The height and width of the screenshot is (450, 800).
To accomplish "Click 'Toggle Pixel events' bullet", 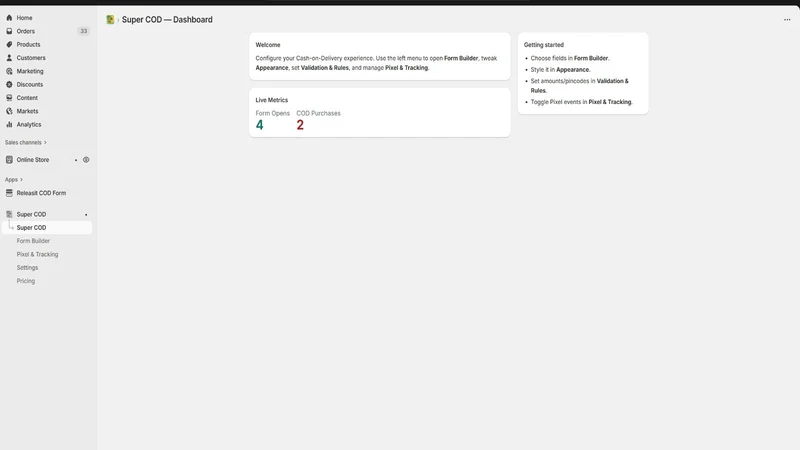I will [x=582, y=102].
